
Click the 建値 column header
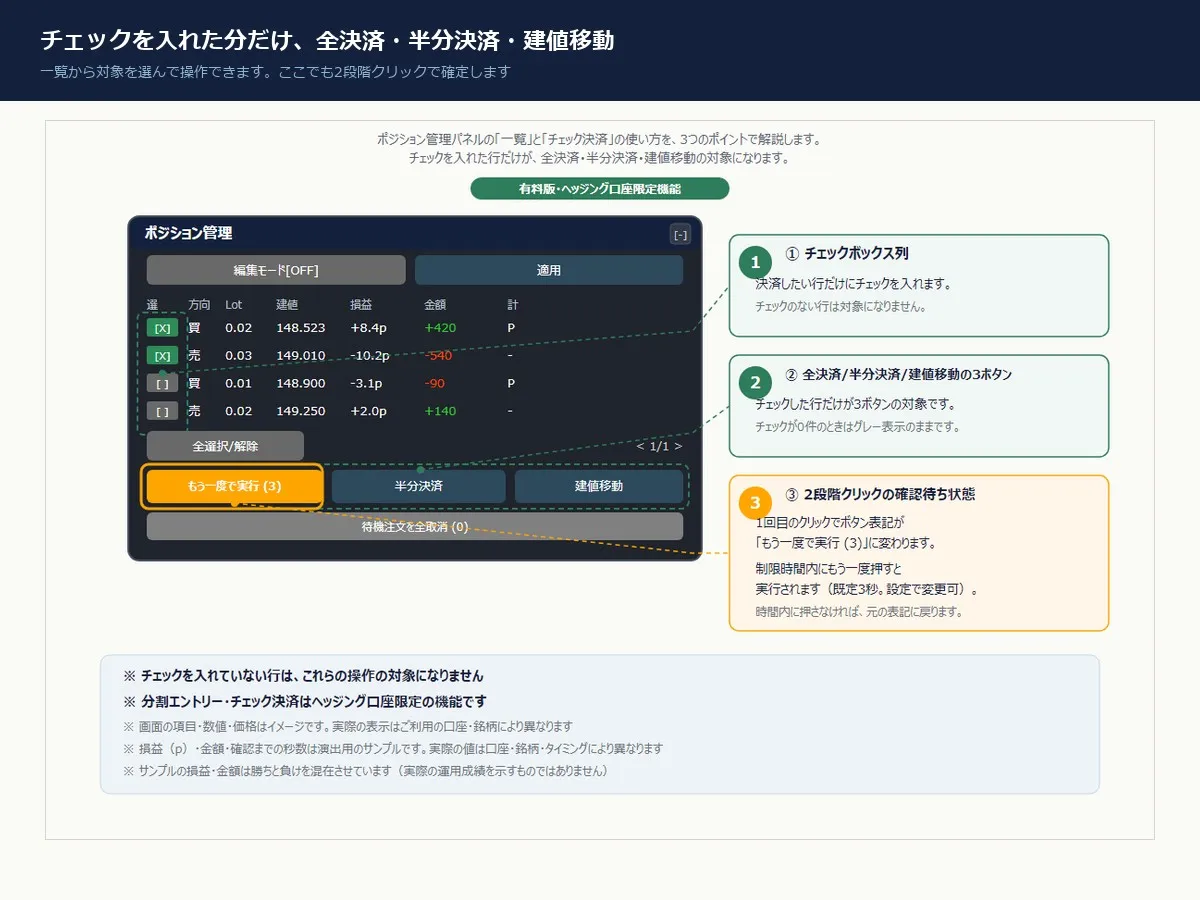pyautogui.click(x=287, y=304)
